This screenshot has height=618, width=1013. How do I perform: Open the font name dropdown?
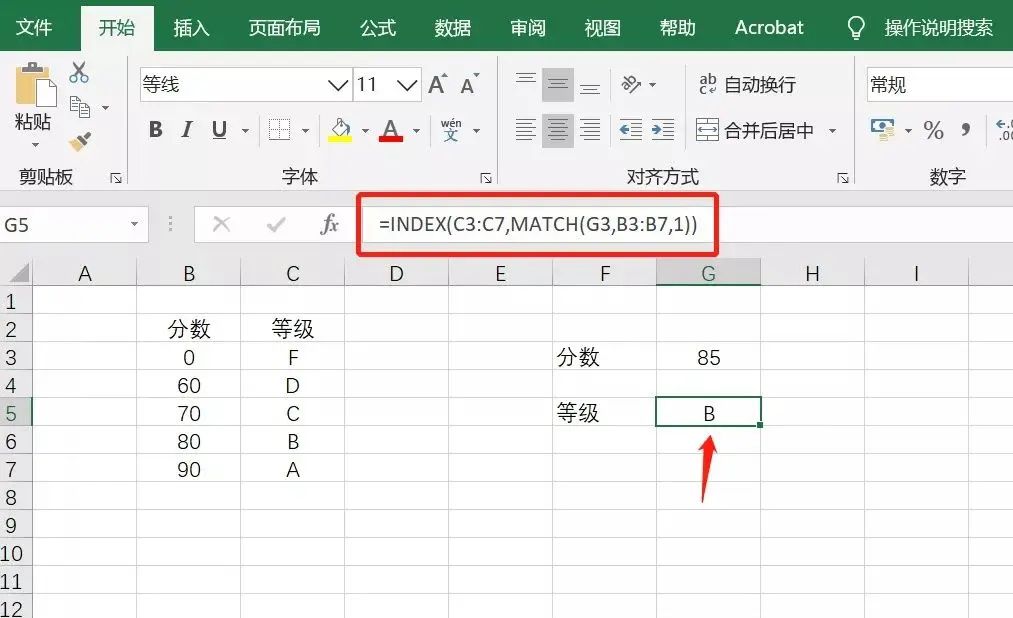(336, 84)
